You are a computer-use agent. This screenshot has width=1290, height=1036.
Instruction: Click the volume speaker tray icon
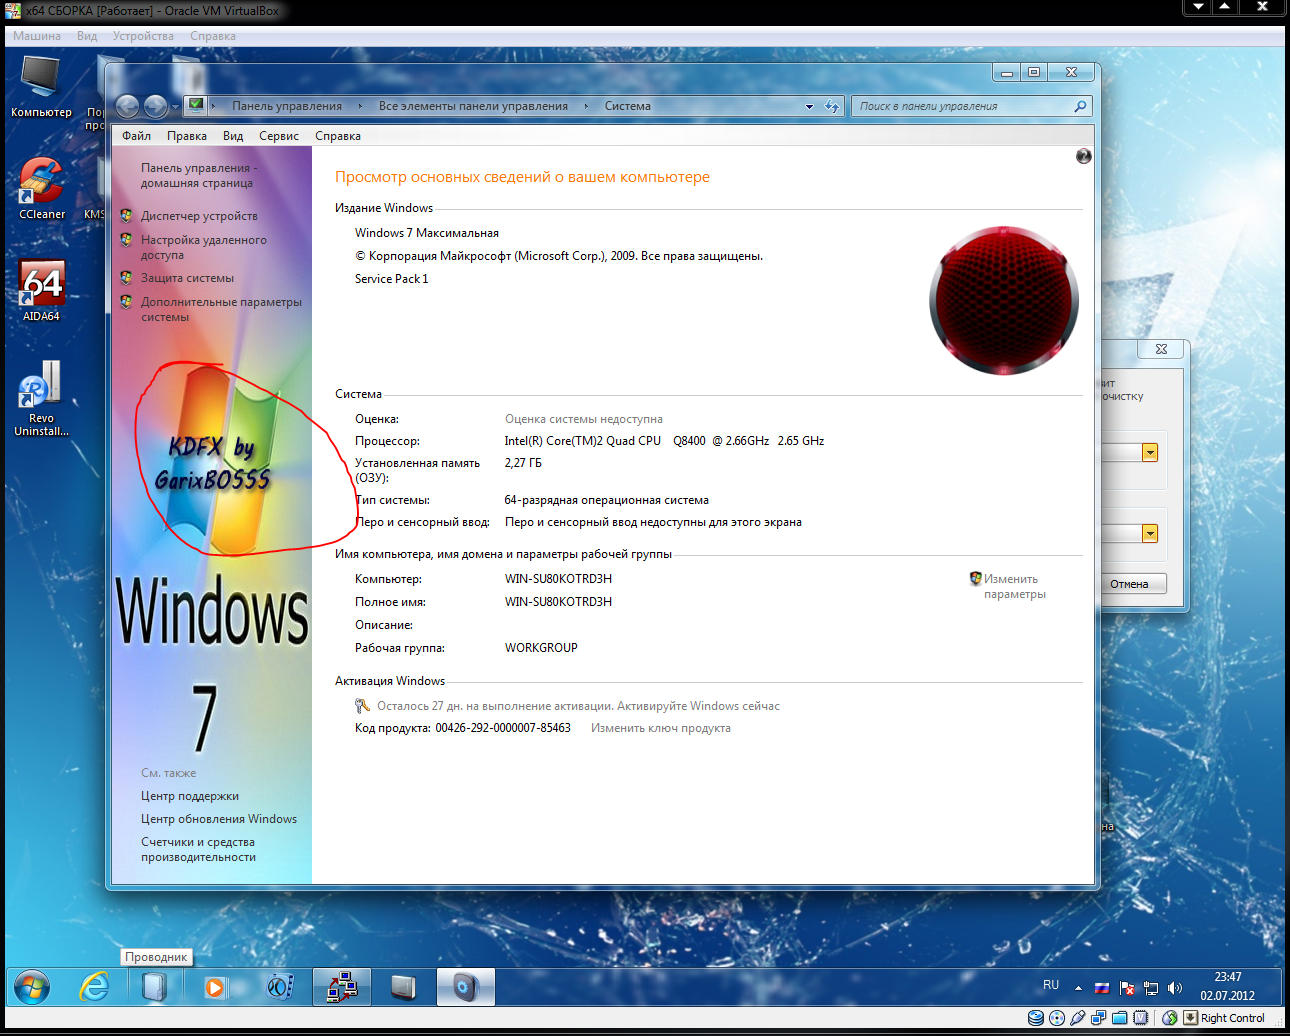pyautogui.click(x=1175, y=988)
